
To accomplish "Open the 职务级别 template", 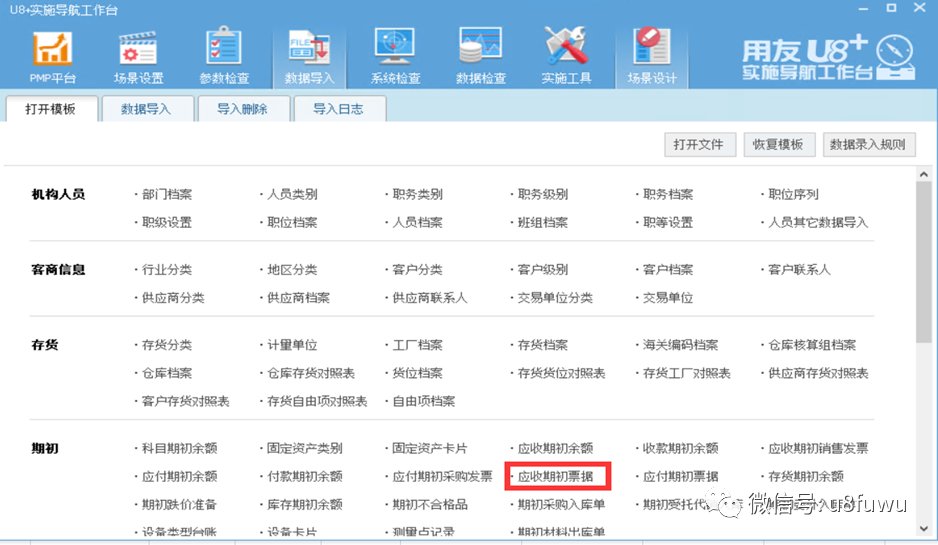I will click(543, 194).
